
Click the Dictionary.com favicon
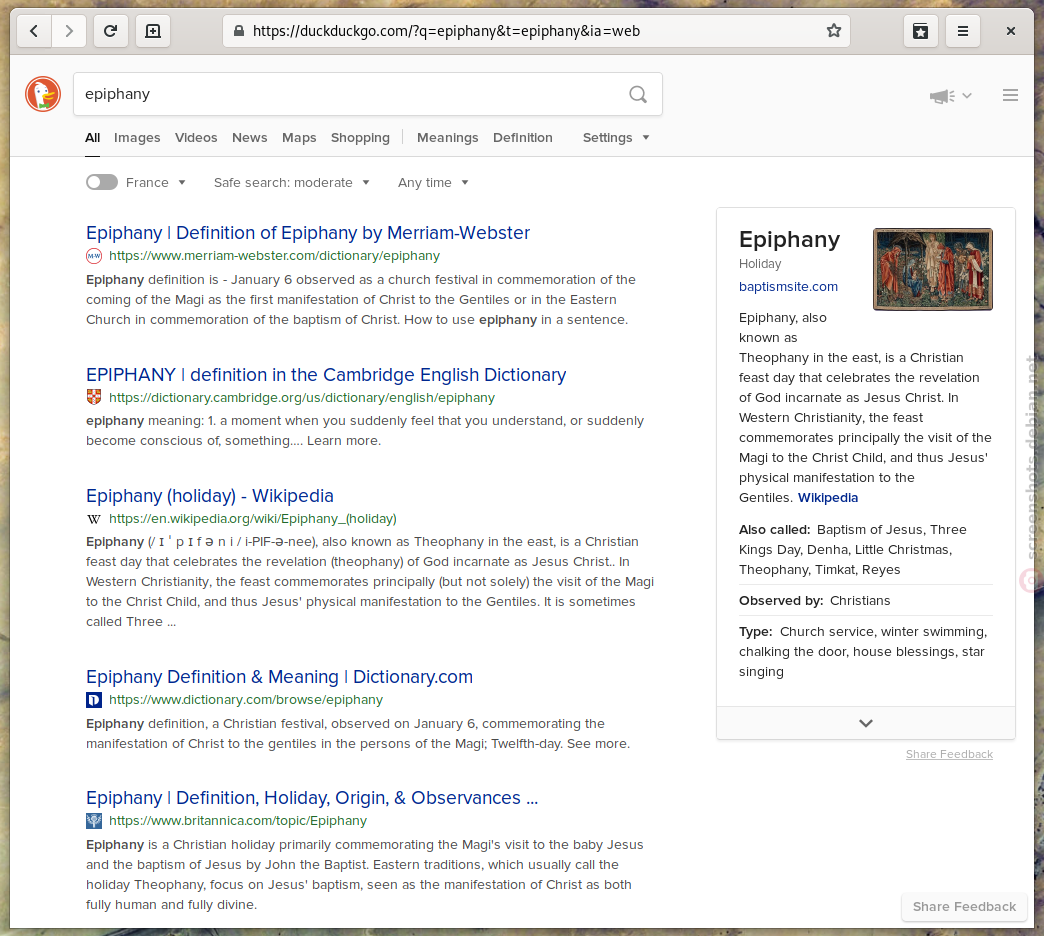[x=94, y=700]
